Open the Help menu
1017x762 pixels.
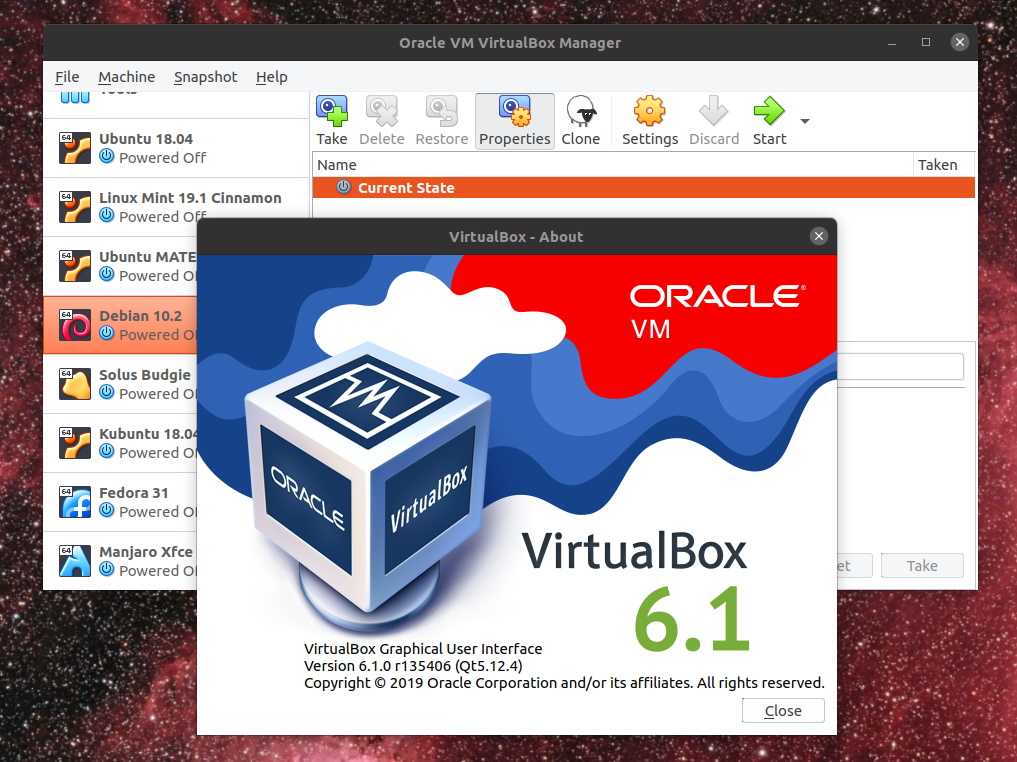(271, 76)
